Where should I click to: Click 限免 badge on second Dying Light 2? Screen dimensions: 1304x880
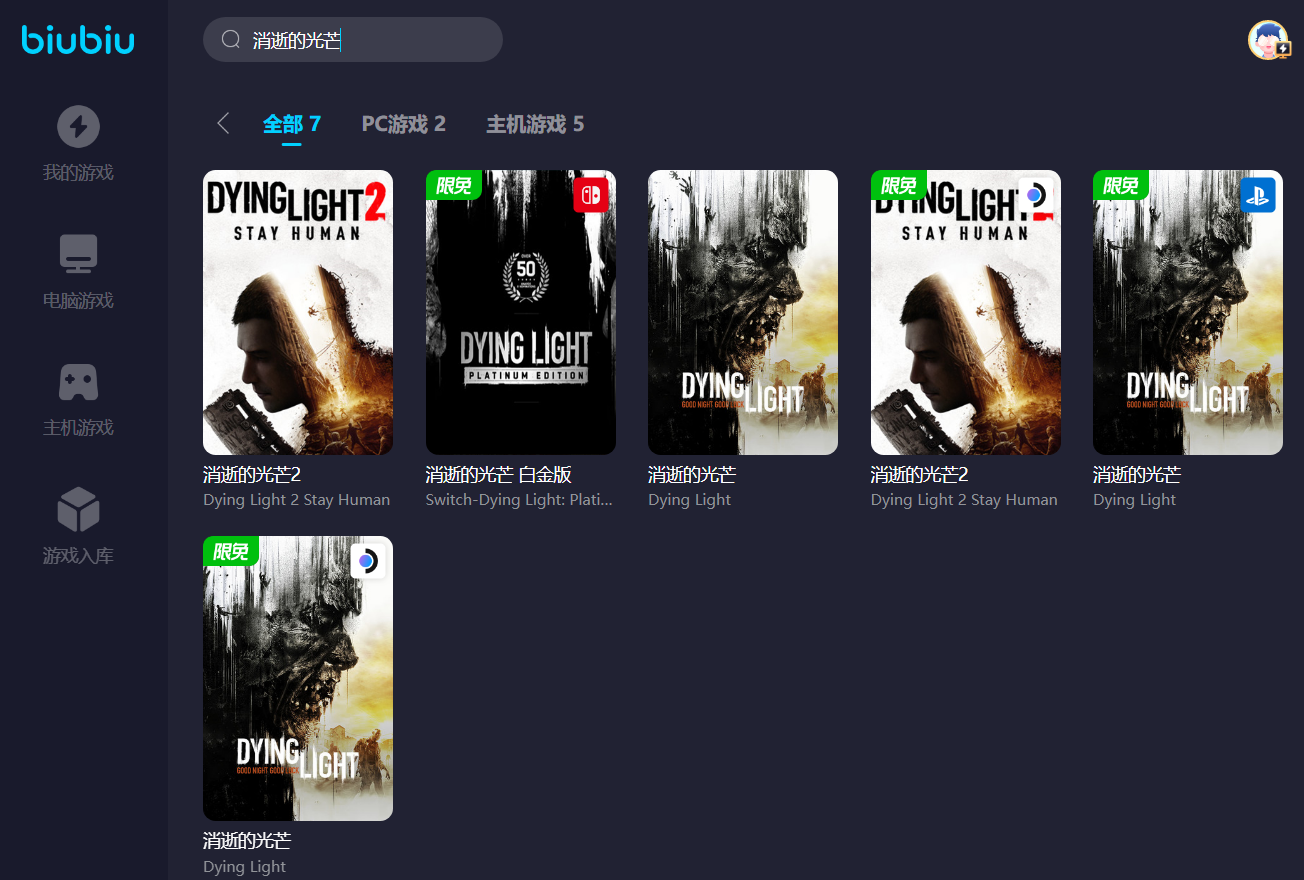tap(898, 185)
